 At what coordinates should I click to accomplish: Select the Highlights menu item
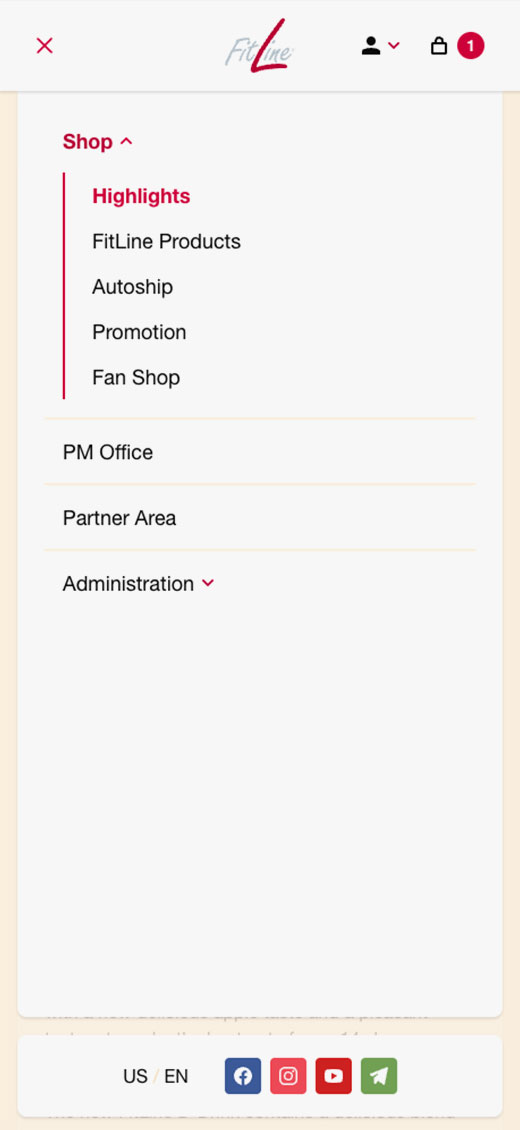pos(141,196)
